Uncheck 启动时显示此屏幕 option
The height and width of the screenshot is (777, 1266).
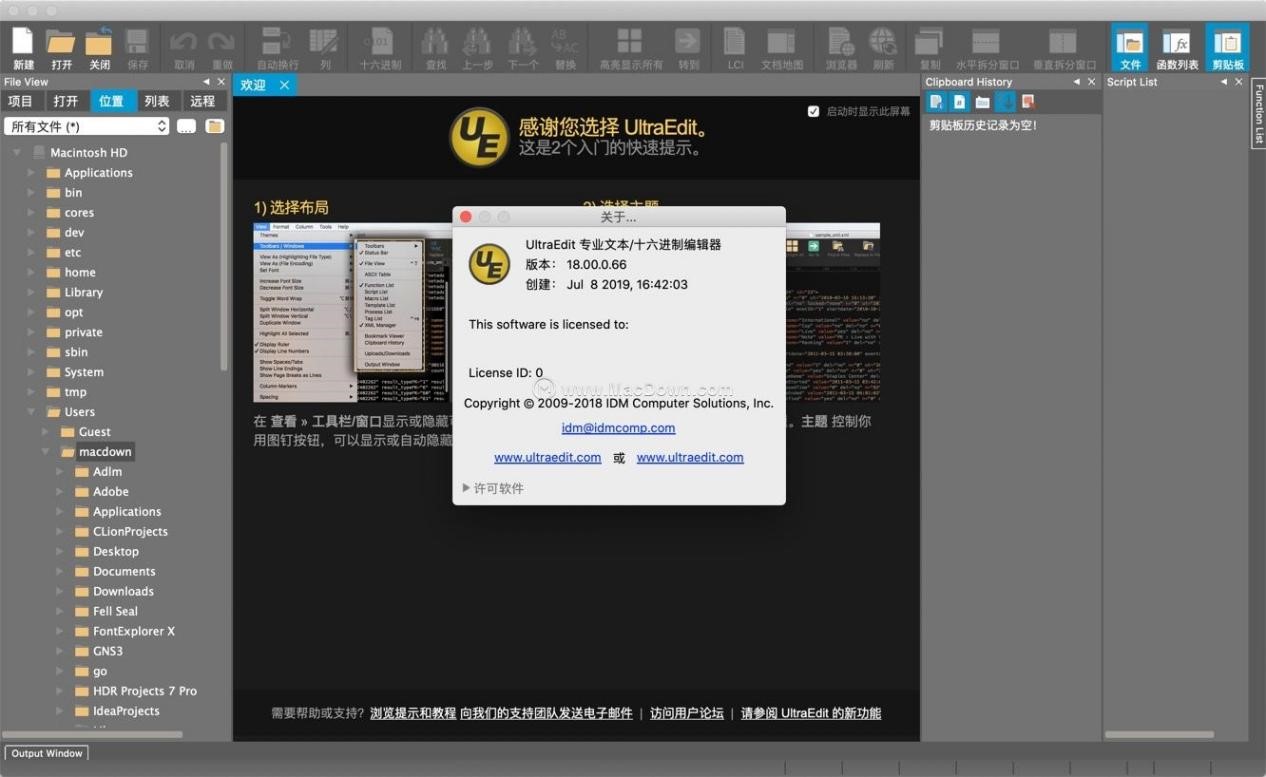[x=814, y=111]
